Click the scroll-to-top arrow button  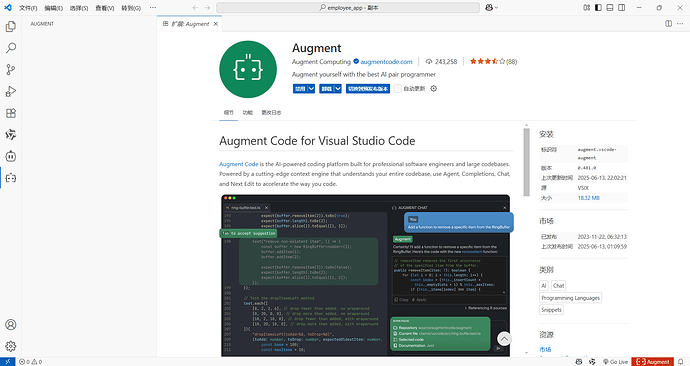click(504, 339)
